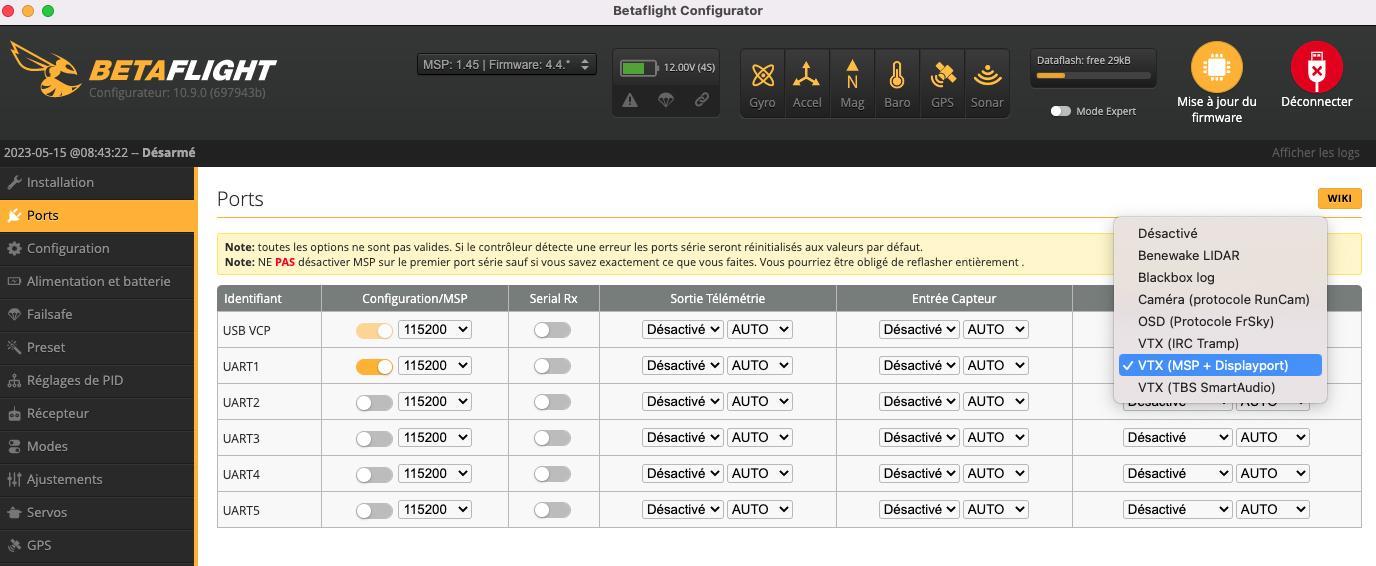Click the UART5 identifier cell

click(269, 510)
